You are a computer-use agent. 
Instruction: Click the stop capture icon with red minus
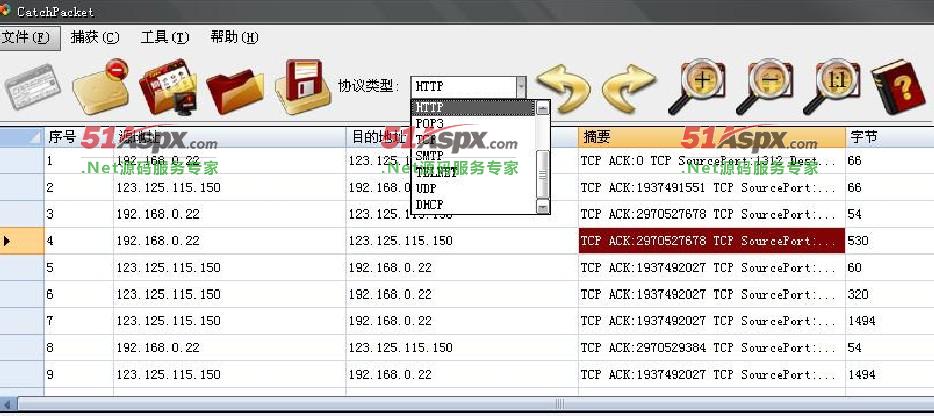pos(100,86)
